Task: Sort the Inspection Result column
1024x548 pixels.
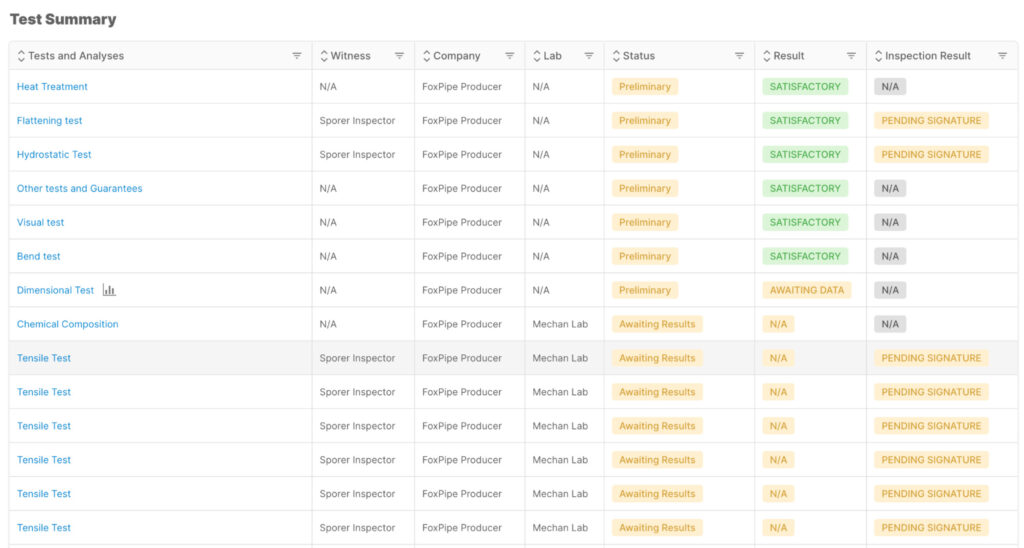Action: pos(878,56)
